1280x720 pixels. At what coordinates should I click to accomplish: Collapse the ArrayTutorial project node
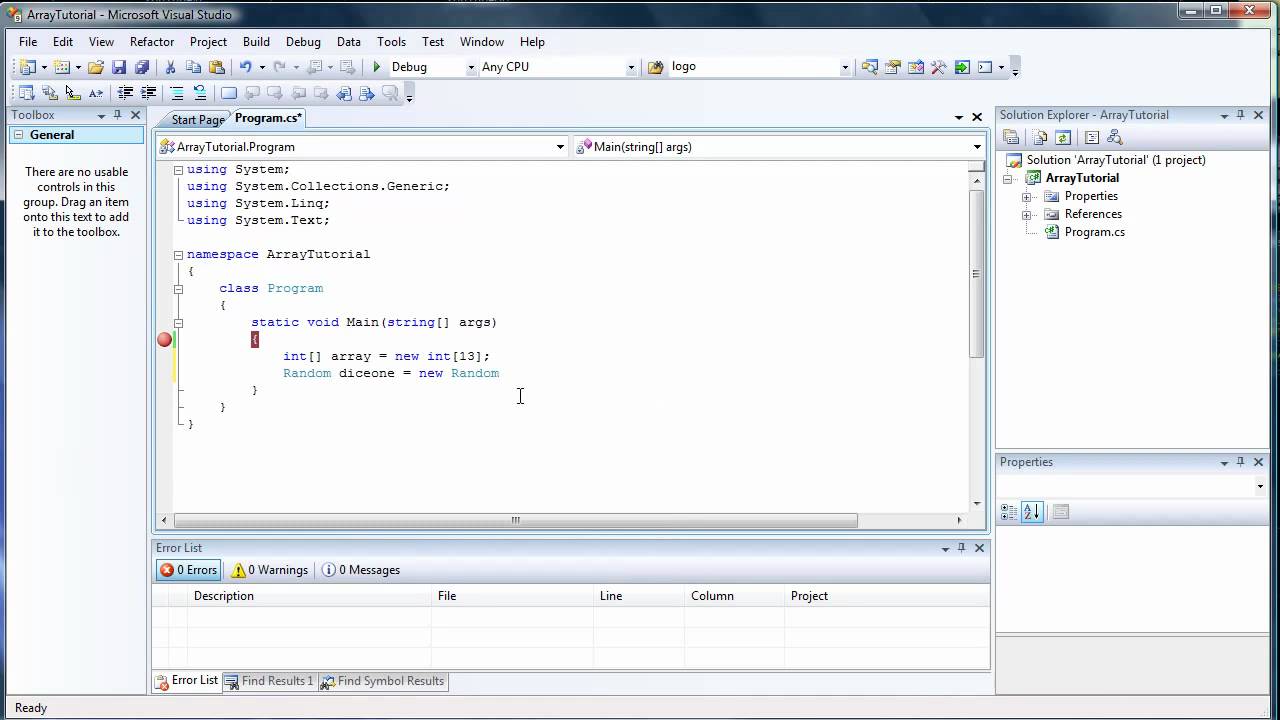point(1009,178)
